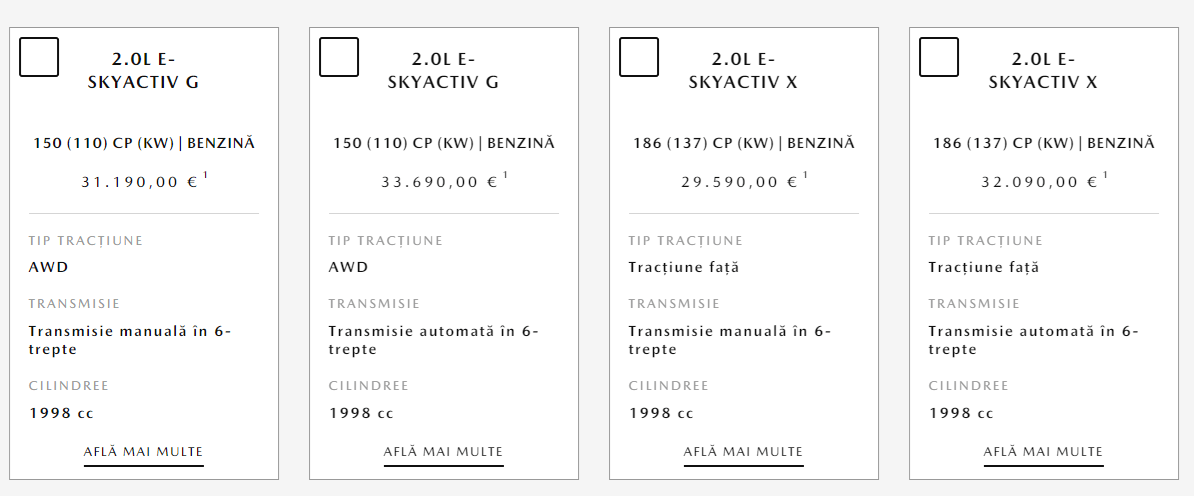Click the second 2.0L E-Skyactiv G heading
1194x496 pixels.
(444, 71)
